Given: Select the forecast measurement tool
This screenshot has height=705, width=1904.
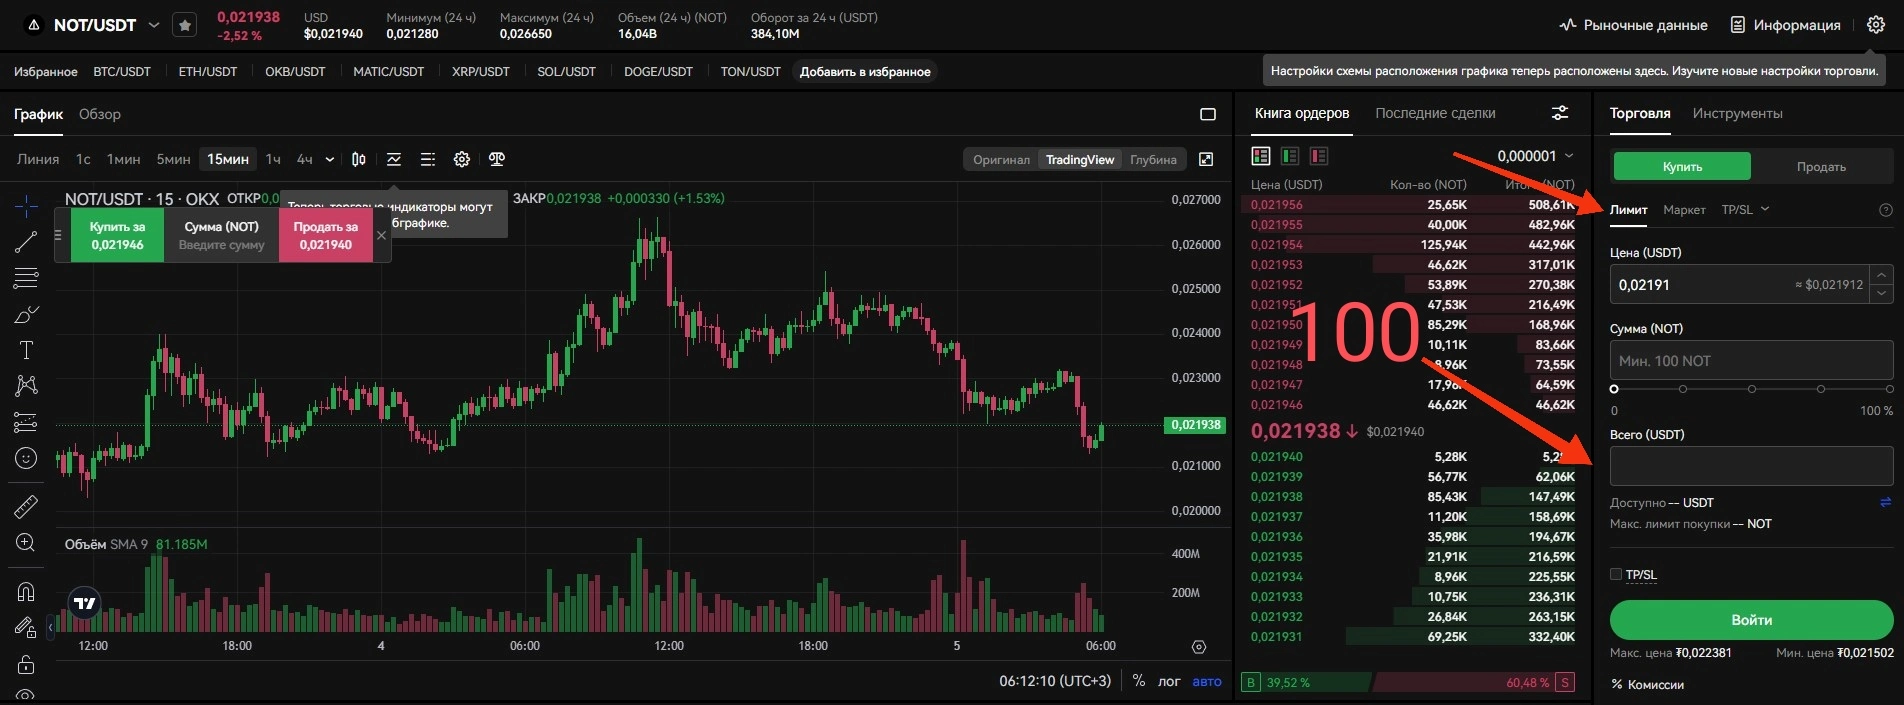Looking at the screenshot, I should [26, 422].
